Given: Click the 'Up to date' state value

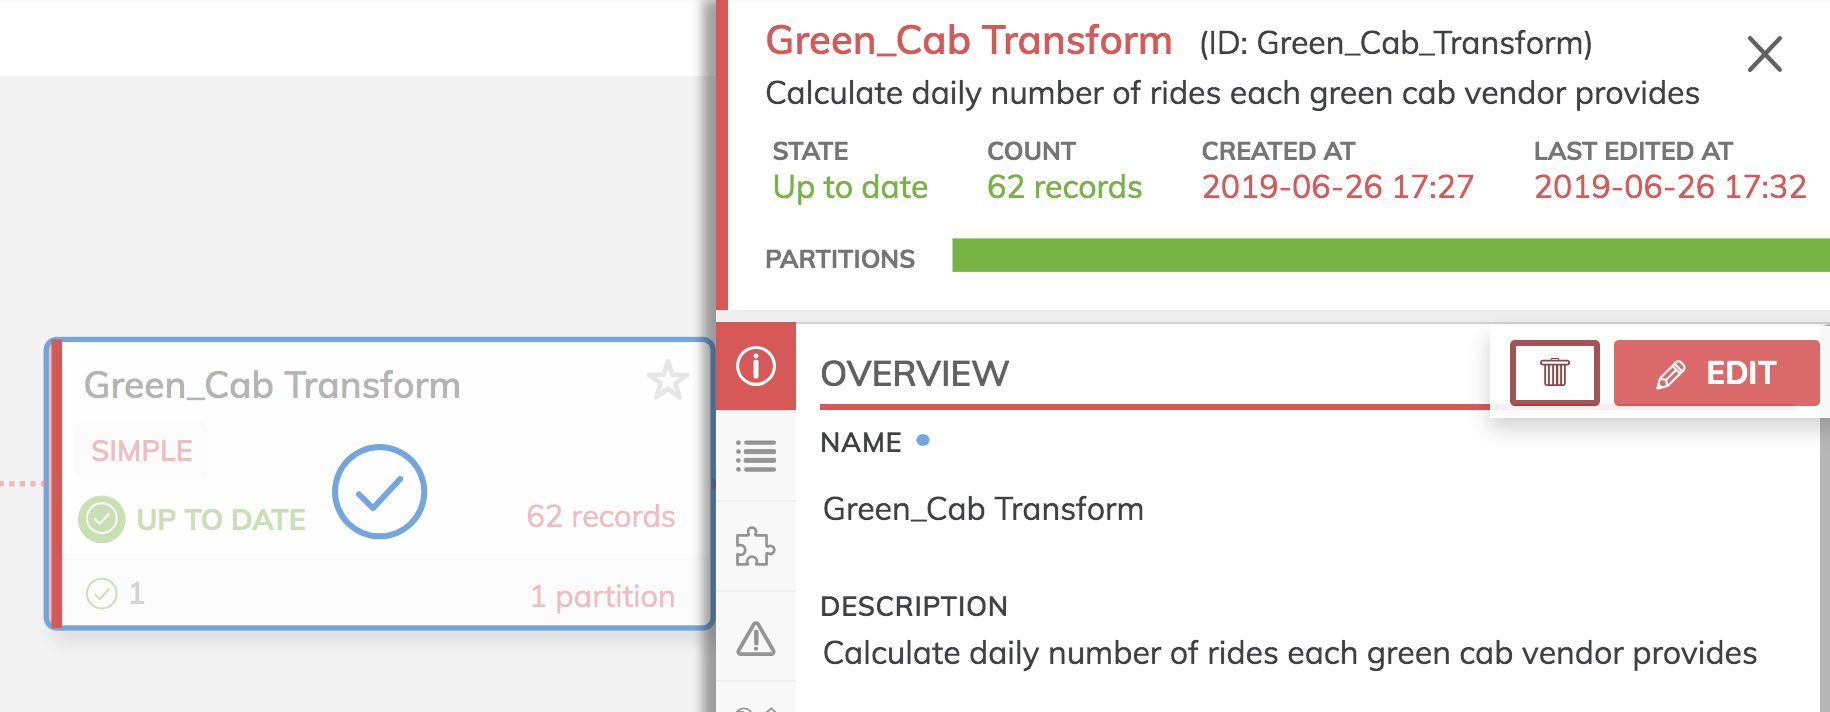Looking at the screenshot, I should pyautogui.click(x=850, y=187).
